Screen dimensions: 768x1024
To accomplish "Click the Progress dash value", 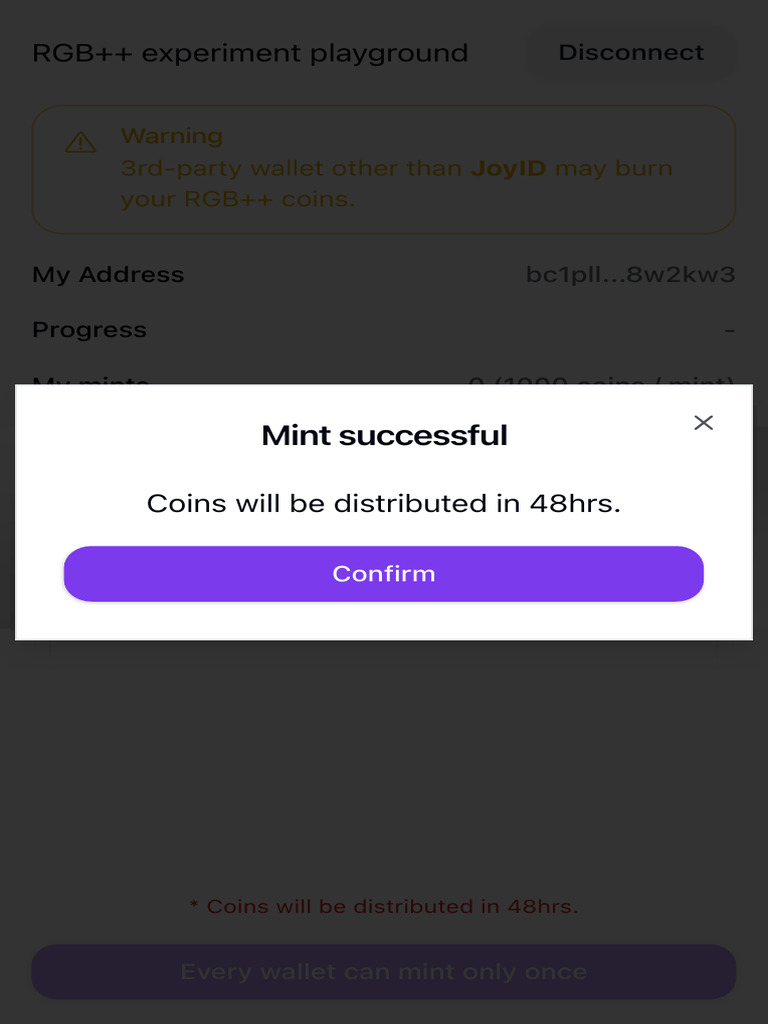I will 730,330.
